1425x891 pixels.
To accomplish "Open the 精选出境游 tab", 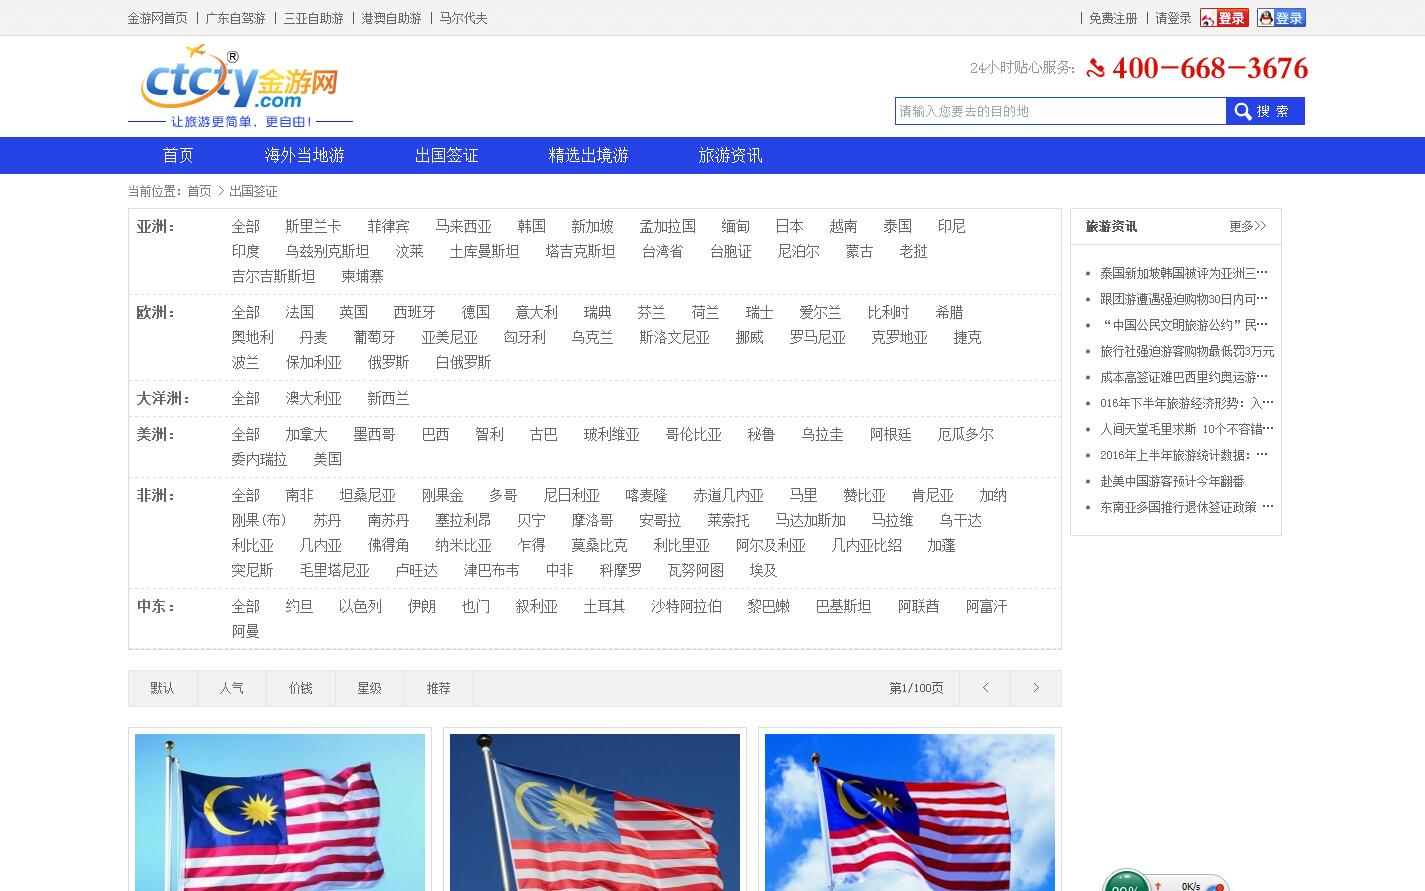I will coord(589,155).
